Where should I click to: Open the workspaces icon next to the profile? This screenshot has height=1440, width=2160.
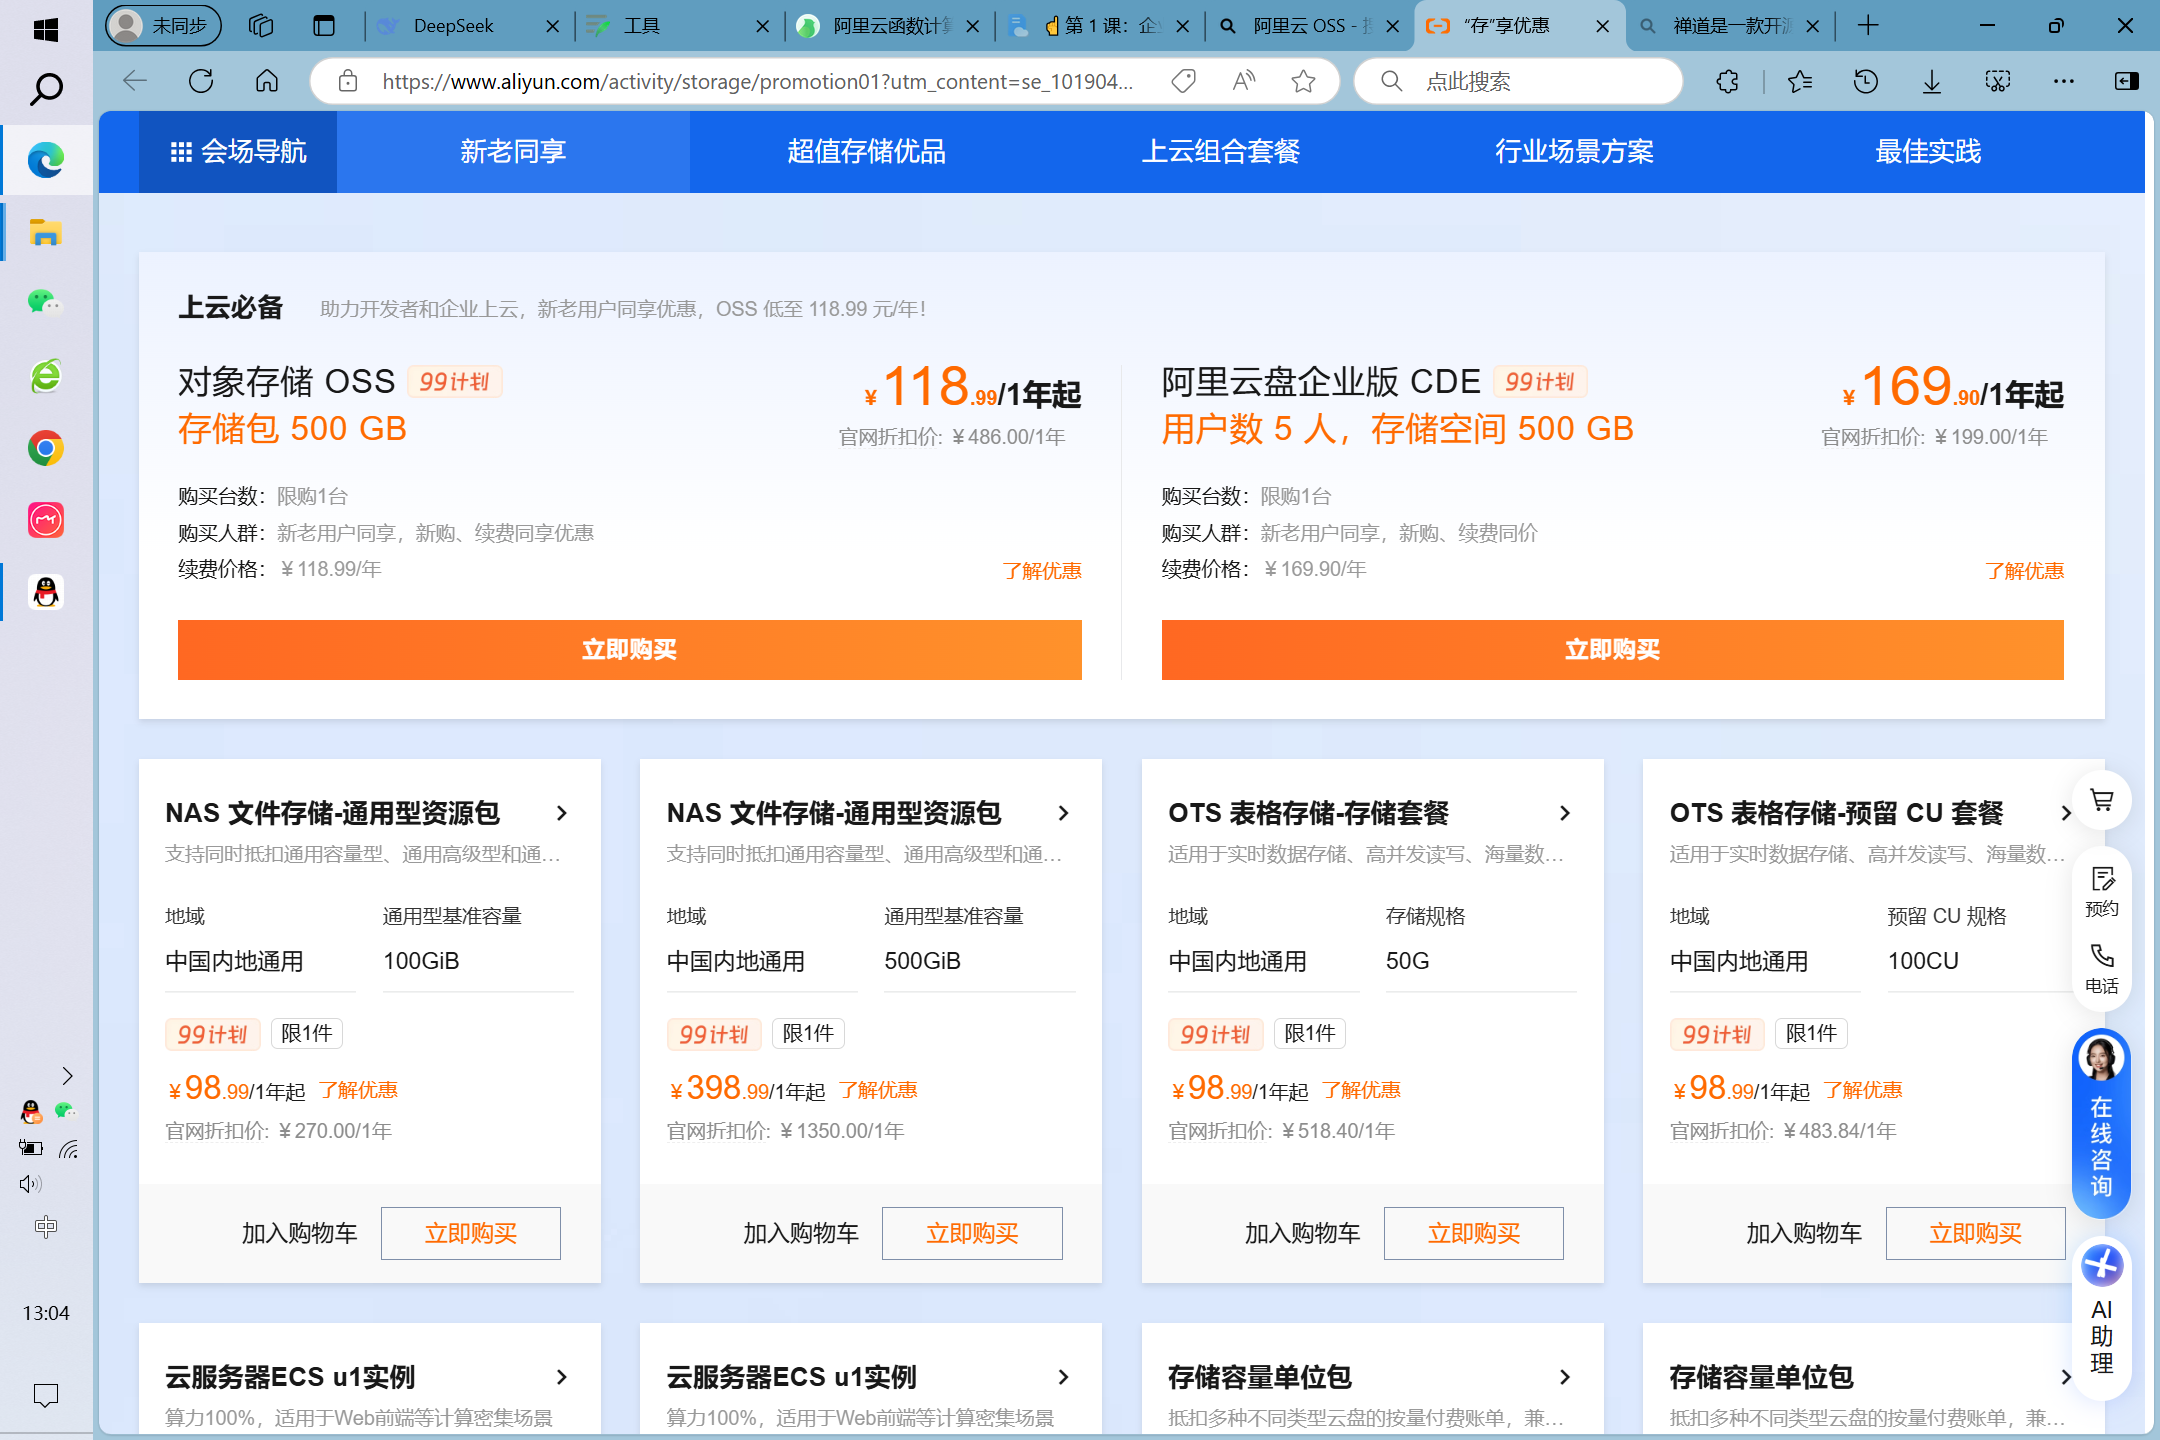261,26
